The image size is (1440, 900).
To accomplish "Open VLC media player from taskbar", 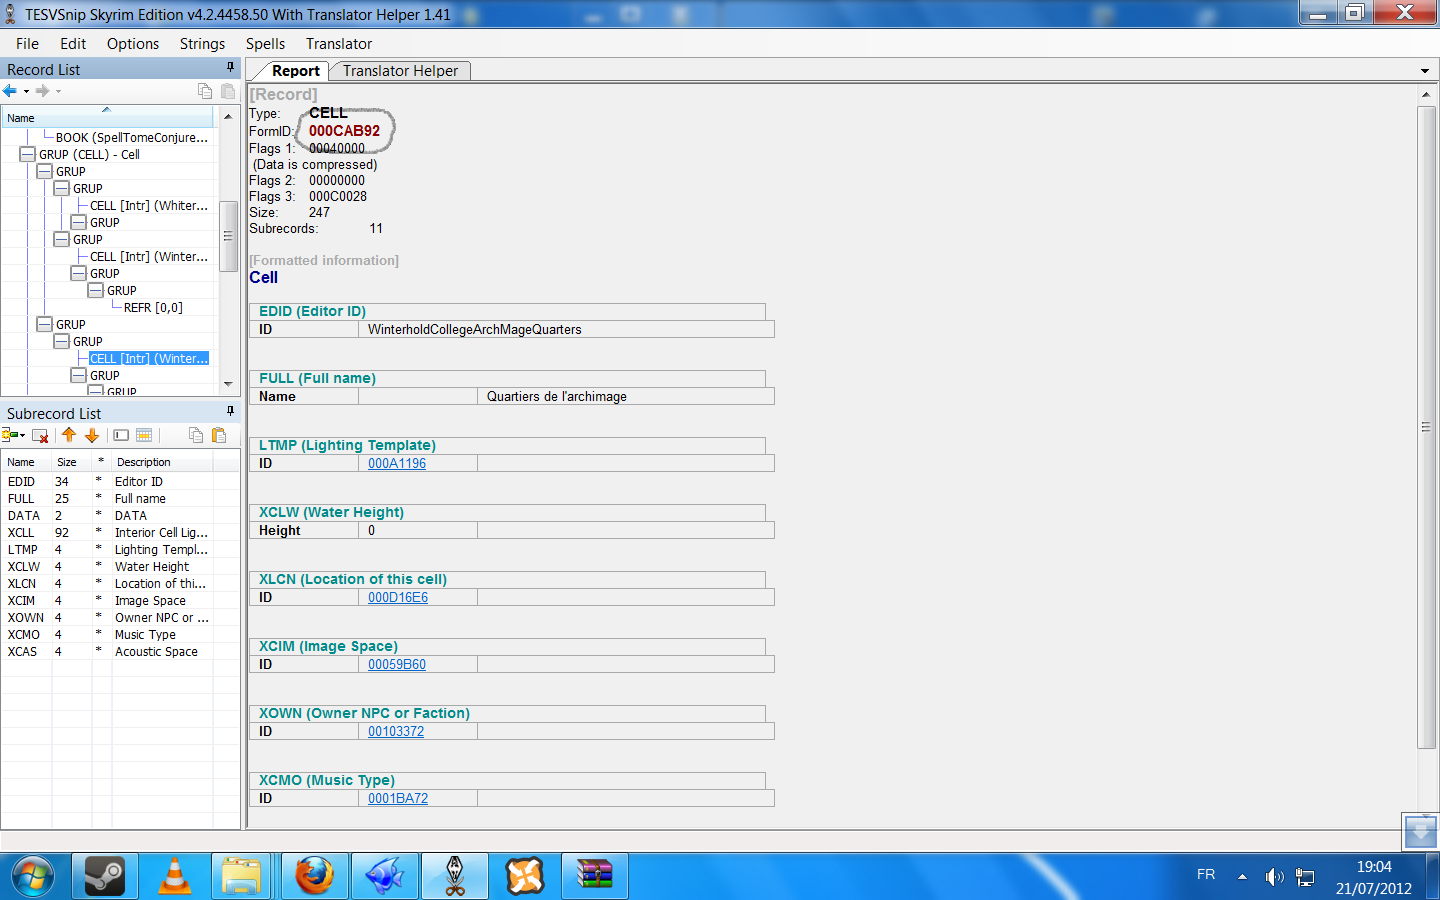I will tap(175, 877).
